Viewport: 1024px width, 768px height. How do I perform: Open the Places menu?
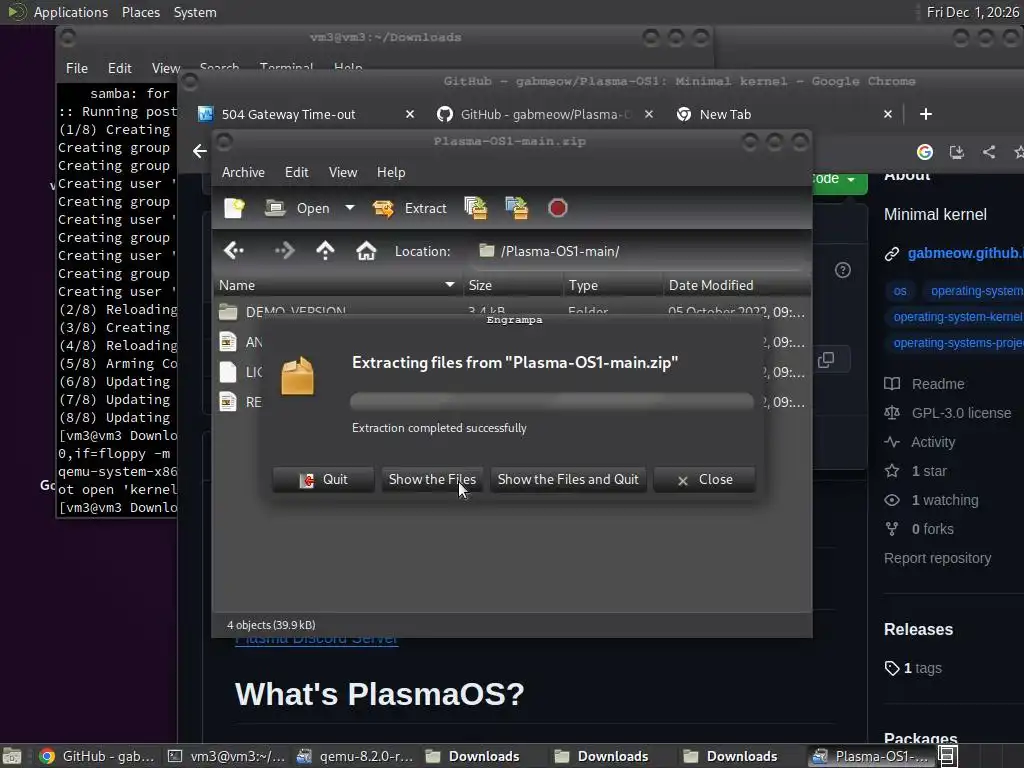(140, 12)
